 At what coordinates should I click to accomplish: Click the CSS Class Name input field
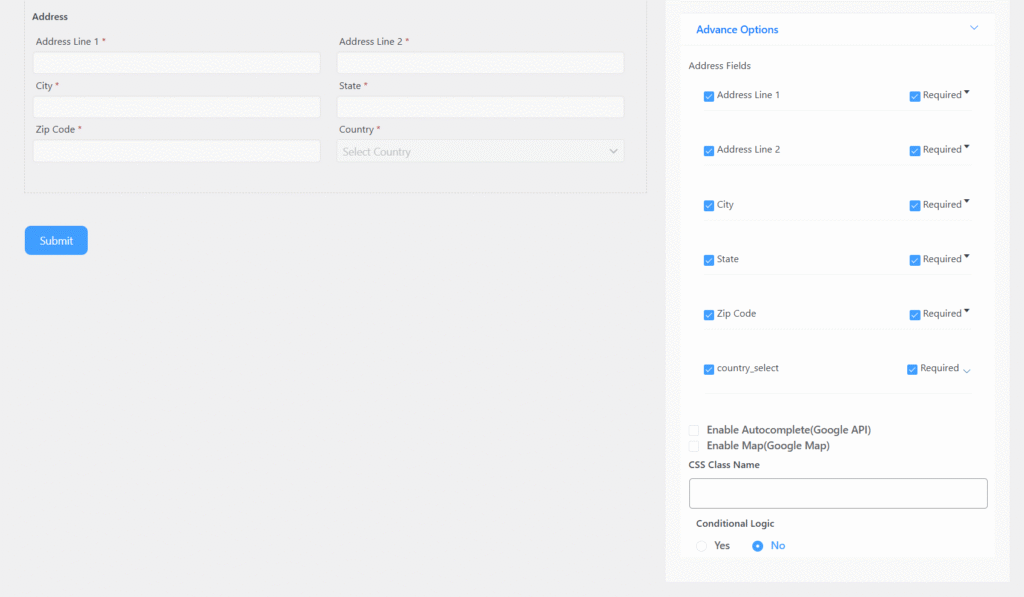pyautogui.click(x=838, y=493)
